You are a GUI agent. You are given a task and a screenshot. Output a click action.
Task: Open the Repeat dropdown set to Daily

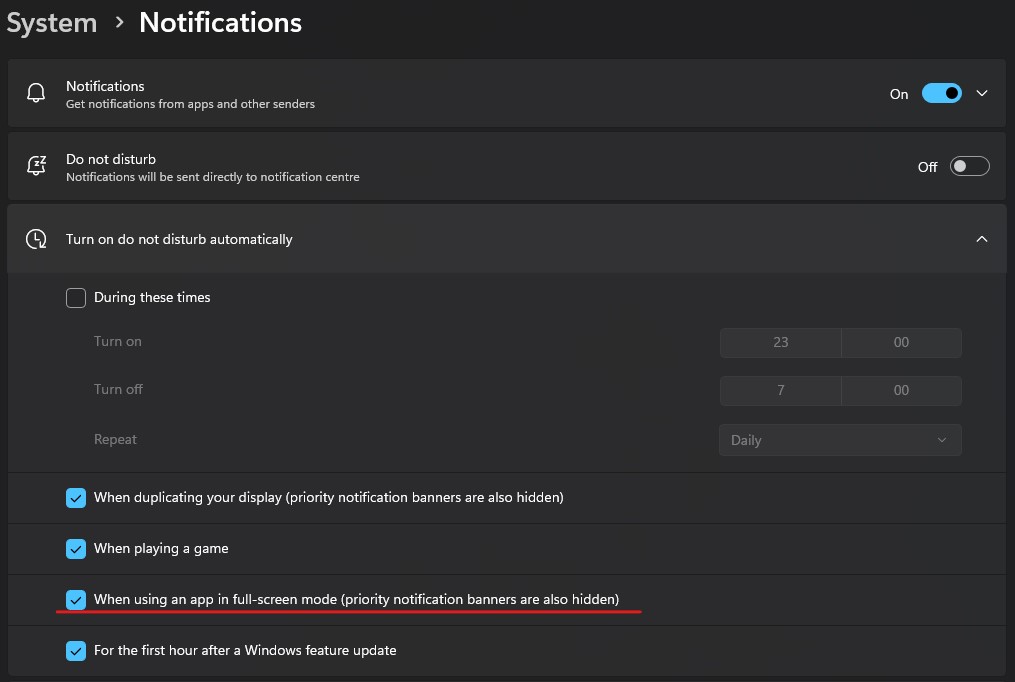point(840,440)
